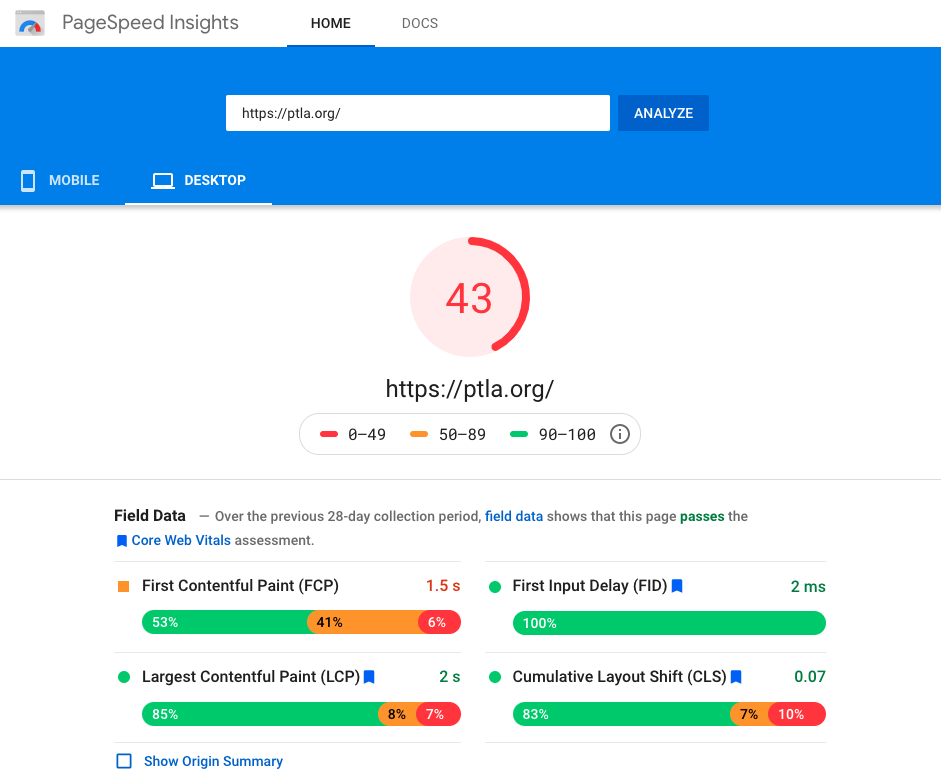Click the mobile phone icon

pos(28,181)
